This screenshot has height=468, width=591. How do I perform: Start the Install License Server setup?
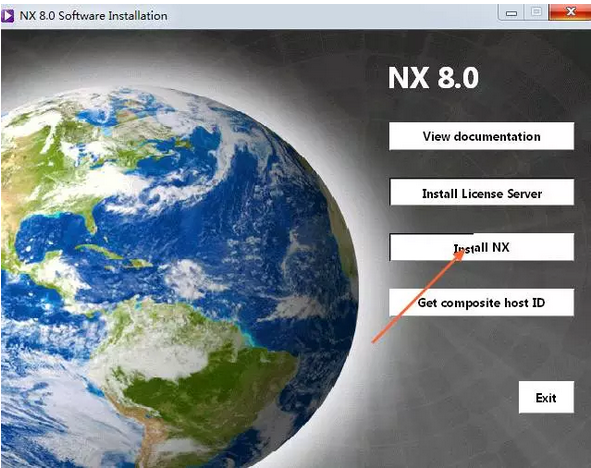[481, 192]
